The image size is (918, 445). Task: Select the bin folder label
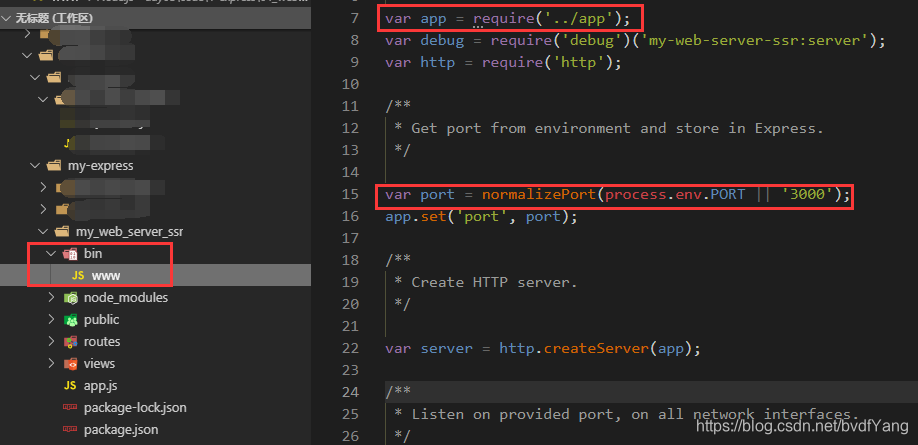(93, 254)
